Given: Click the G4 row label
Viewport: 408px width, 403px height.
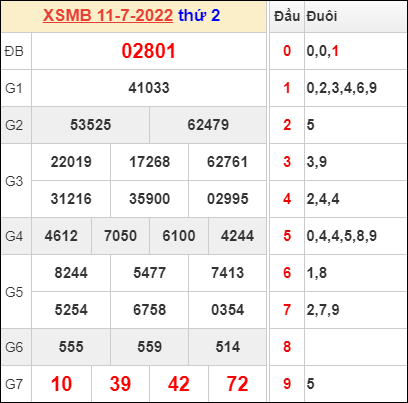Looking at the screenshot, I should click(14, 236).
